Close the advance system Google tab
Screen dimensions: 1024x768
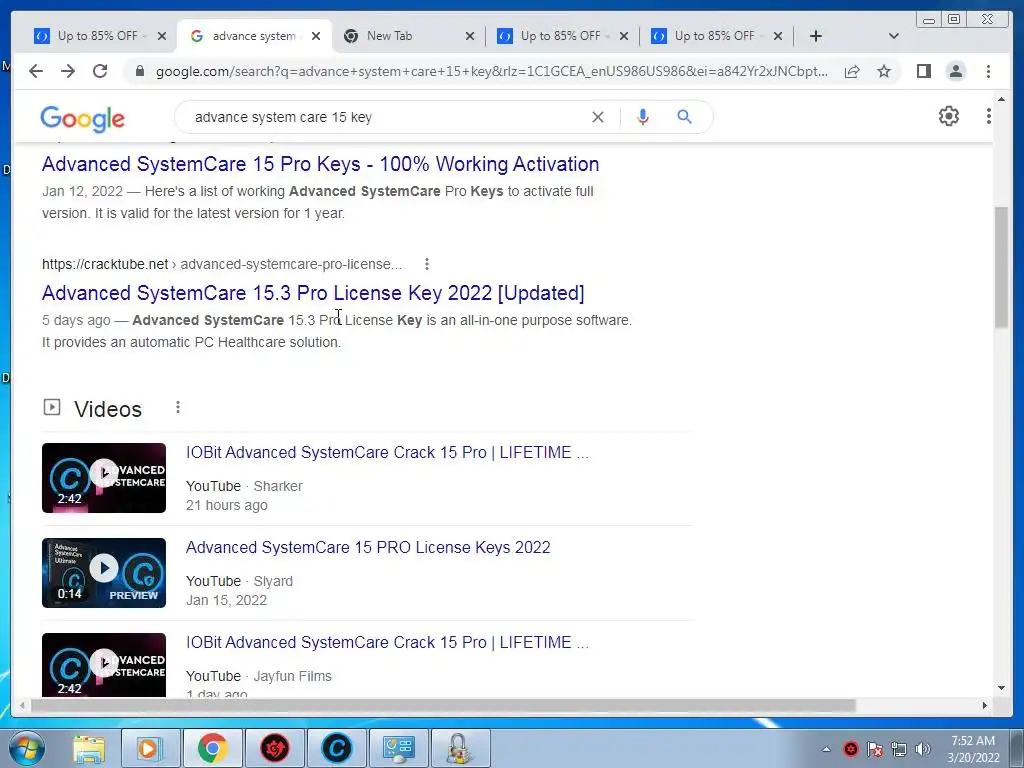tap(316, 36)
